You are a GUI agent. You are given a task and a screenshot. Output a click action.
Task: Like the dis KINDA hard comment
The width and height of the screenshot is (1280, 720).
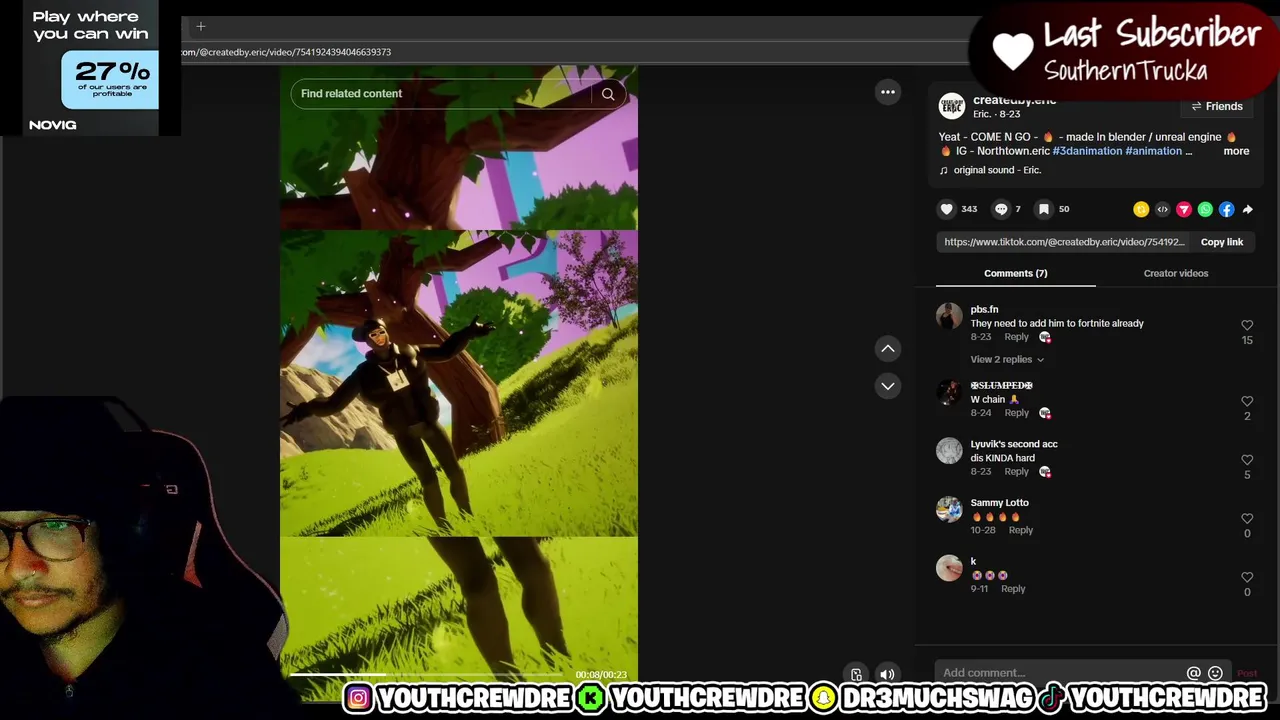click(1247, 460)
